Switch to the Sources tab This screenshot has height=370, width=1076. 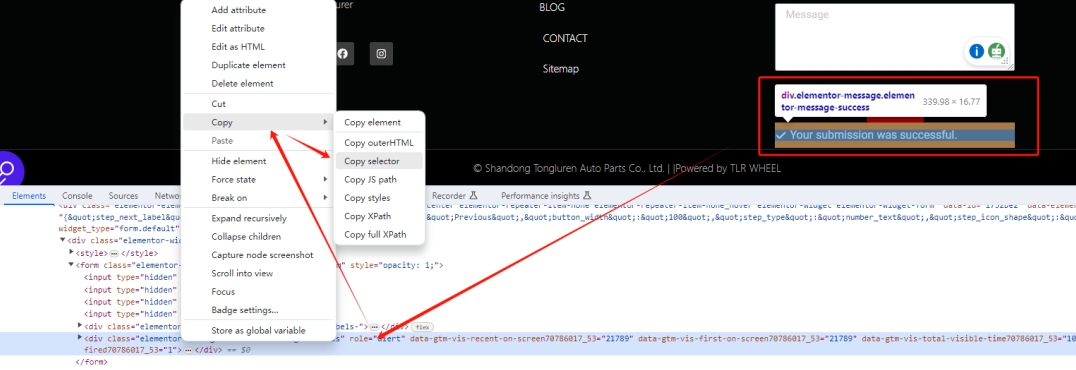[124, 196]
